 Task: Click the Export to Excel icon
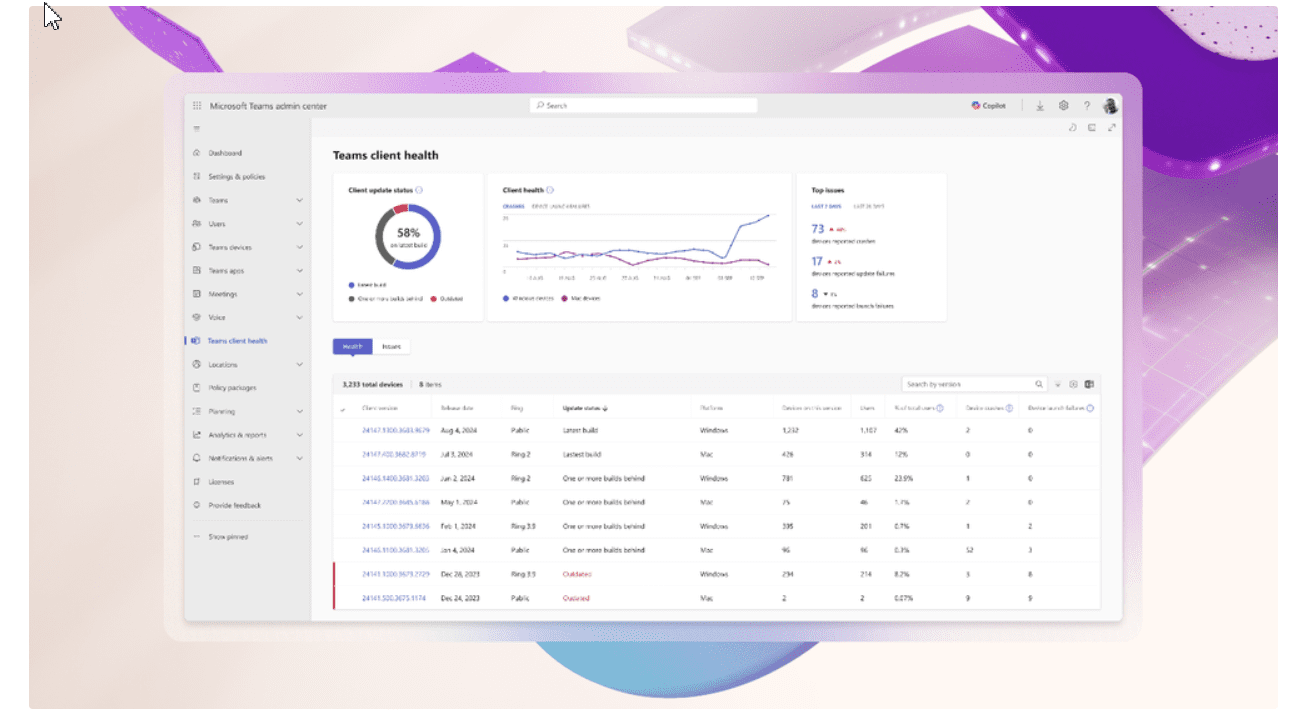tap(1089, 384)
